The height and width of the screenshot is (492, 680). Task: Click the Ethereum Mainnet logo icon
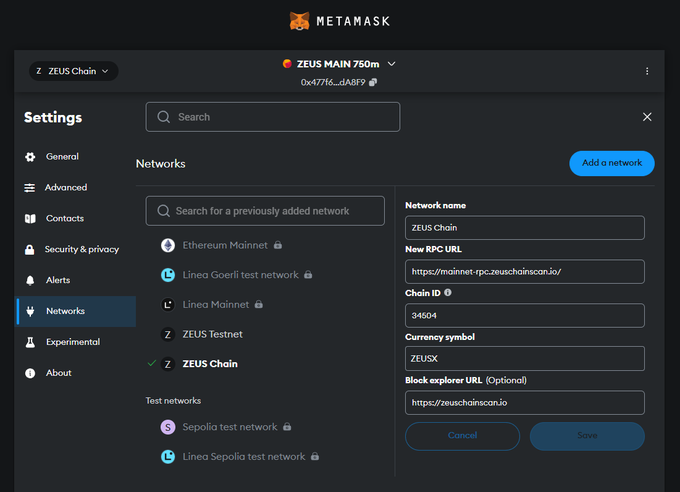pos(168,245)
